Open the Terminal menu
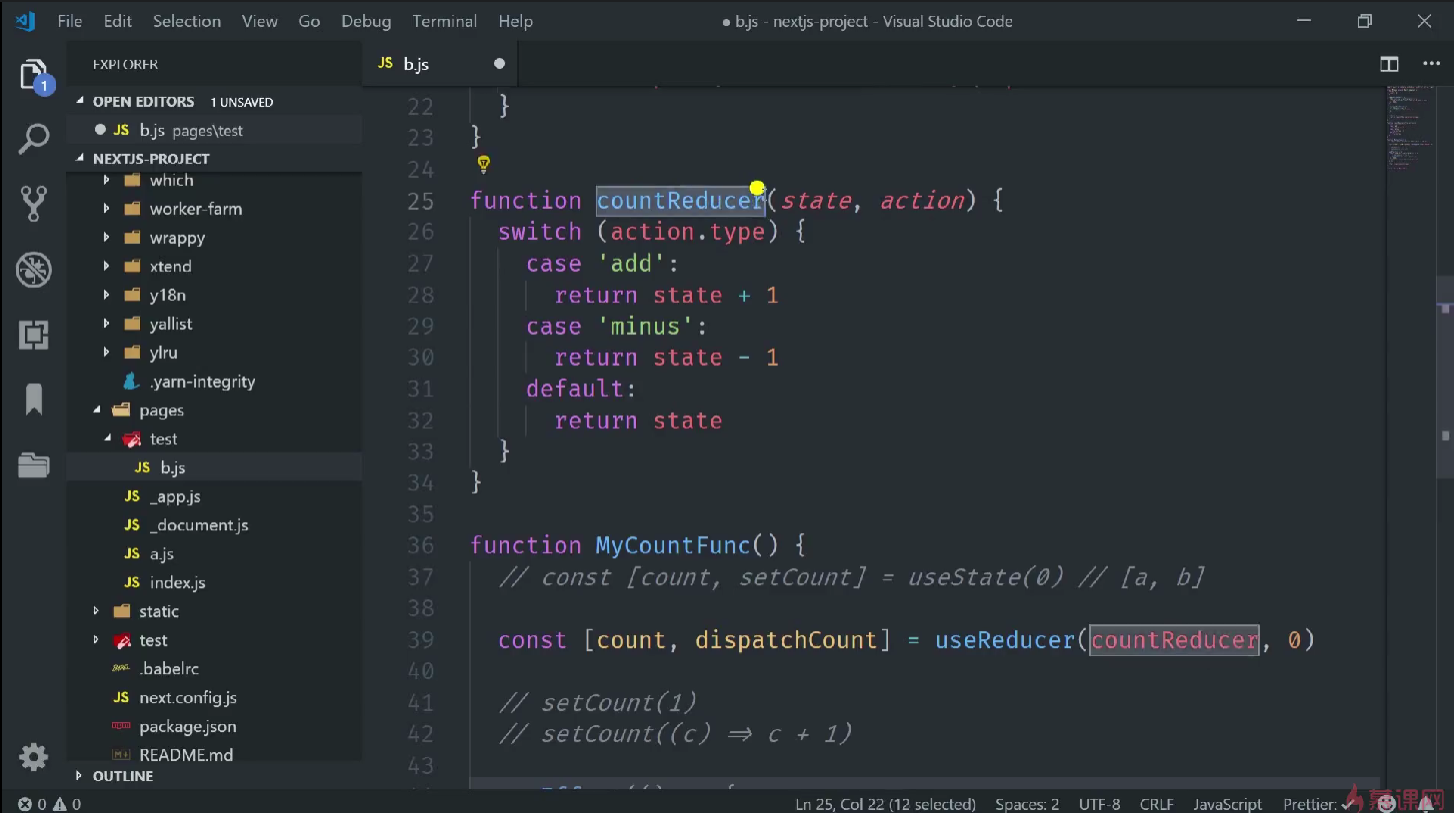 tap(445, 21)
